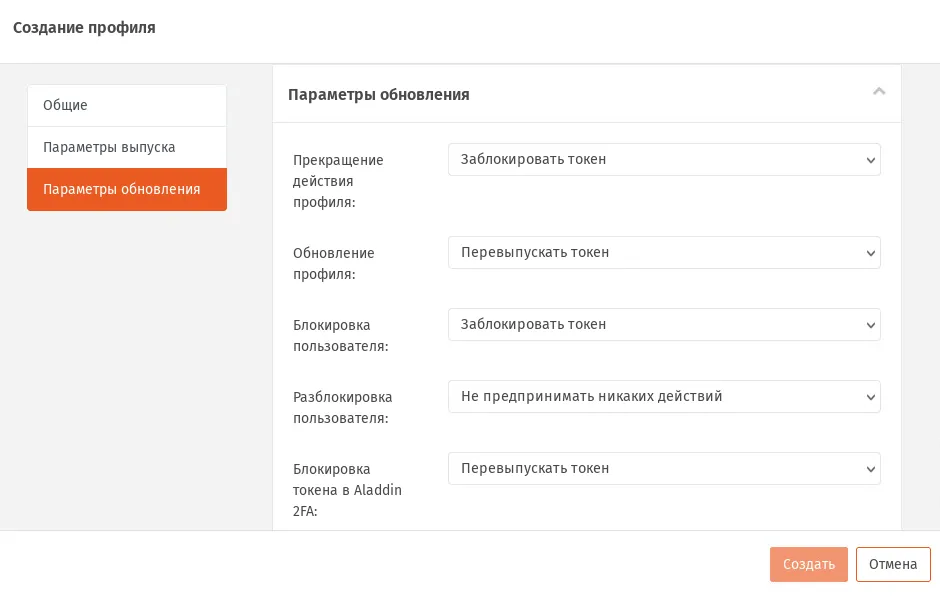Click the Создание профиля dialog title
Image resolution: width=940 pixels, height=596 pixels.
pyautogui.click(x=85, y=28)
